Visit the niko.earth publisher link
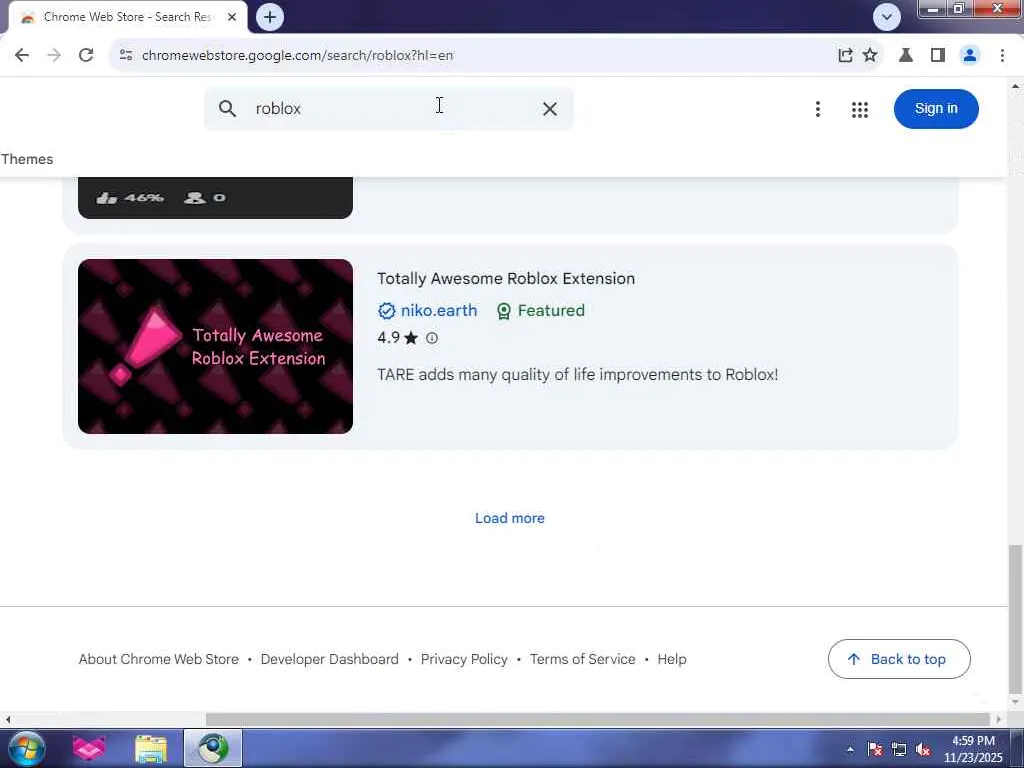The width and height of the screenshot is (1024, 768). coord(439,310)
